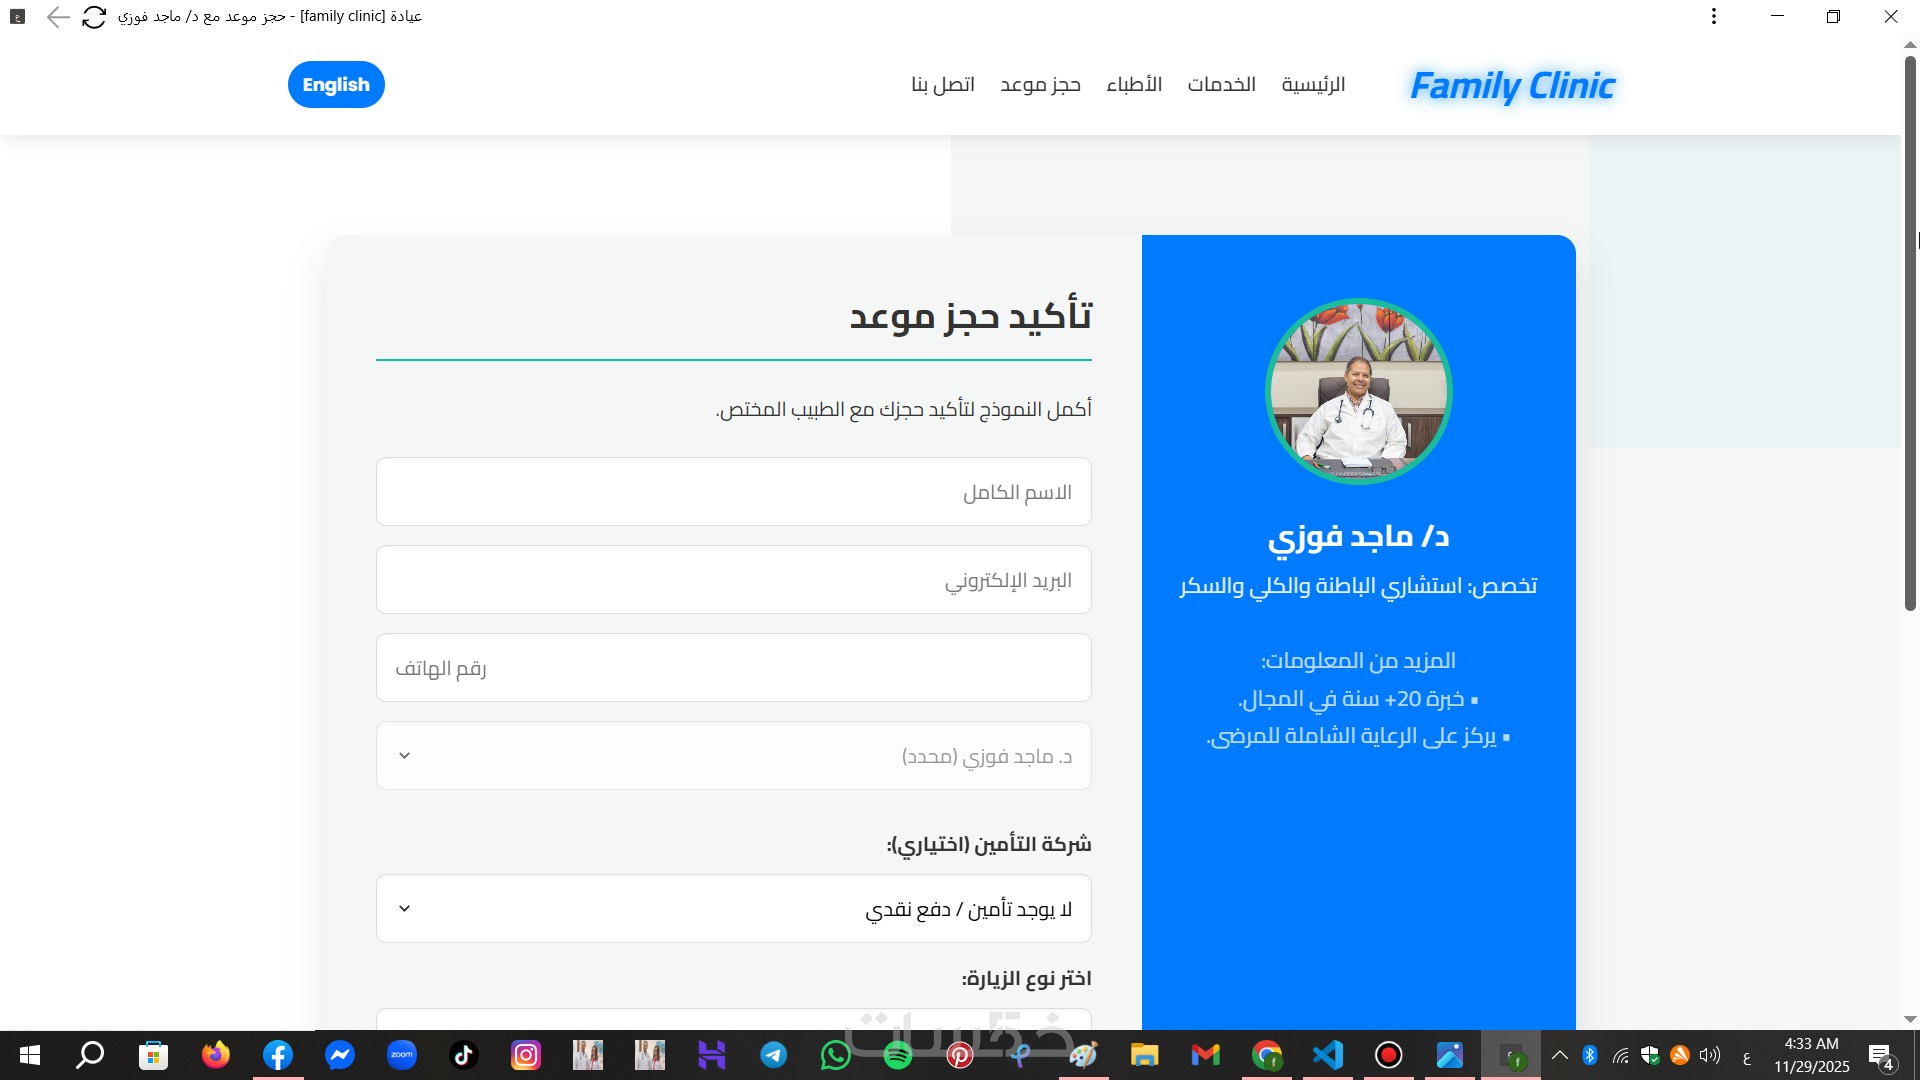Click the full name input field
The height and width of the screenshot is (1080, 1920).
733,492
